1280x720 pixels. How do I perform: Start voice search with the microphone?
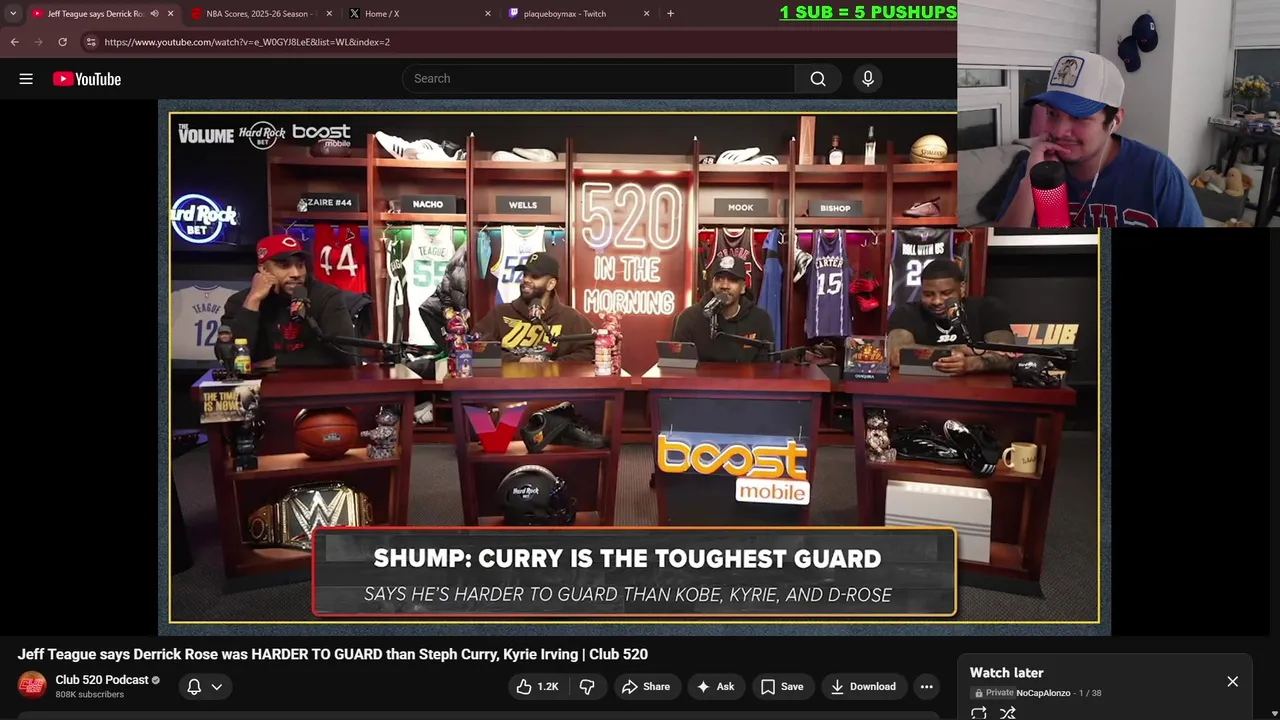868,79
